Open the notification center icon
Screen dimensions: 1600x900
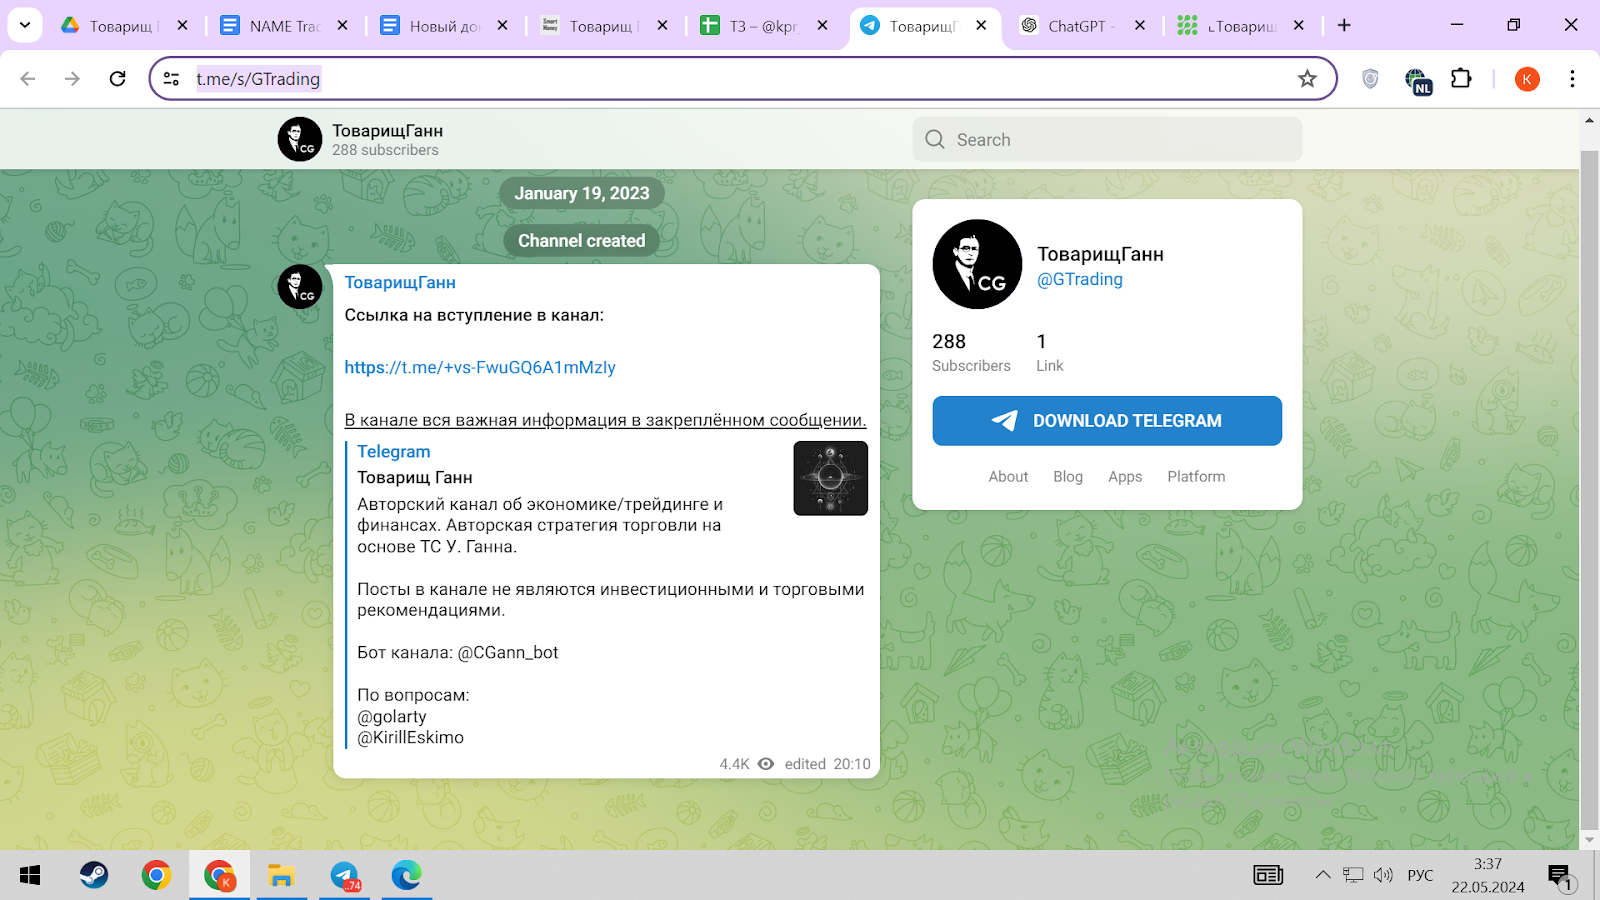pos(1560,877)
